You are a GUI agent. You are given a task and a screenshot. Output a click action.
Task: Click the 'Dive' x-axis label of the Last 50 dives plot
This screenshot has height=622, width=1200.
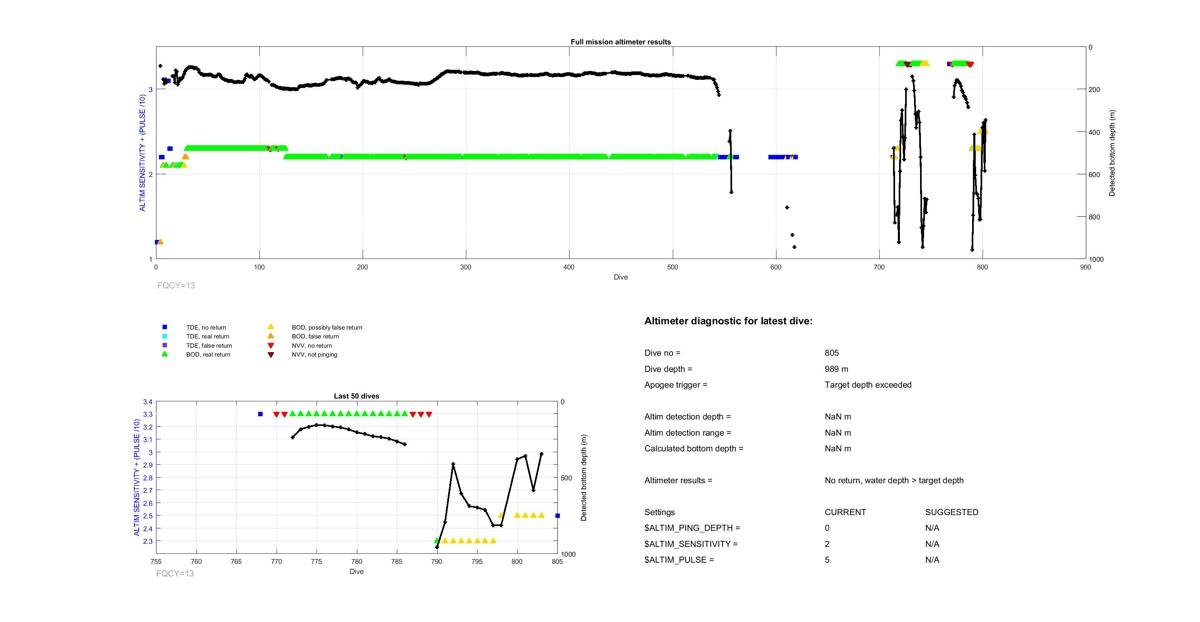click(356, 572)
